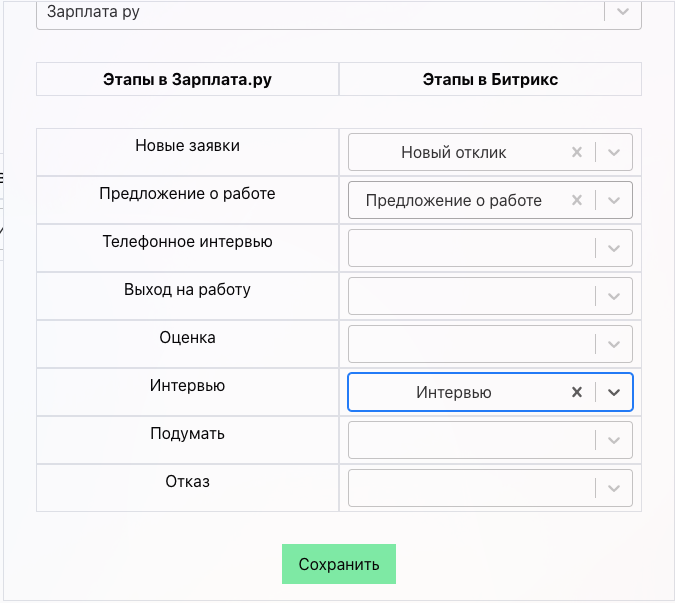Expand the Отказ stage dropdown

coord(614,488)
